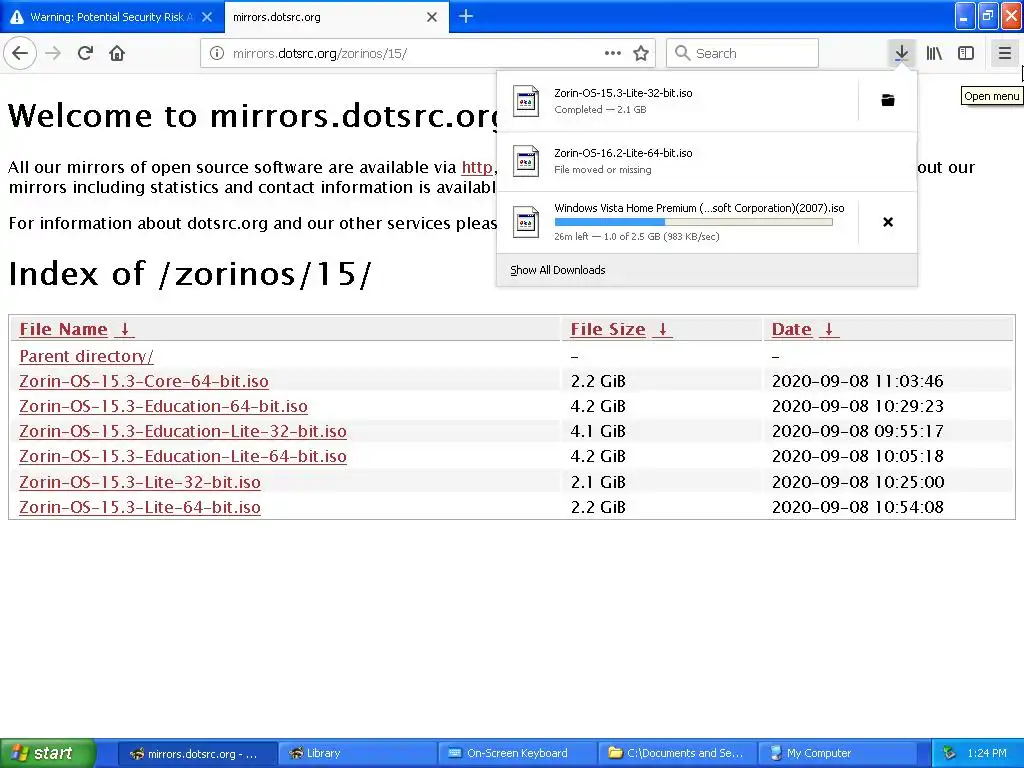Cancel the Windows Vista Home Premium download

(888, 222)
